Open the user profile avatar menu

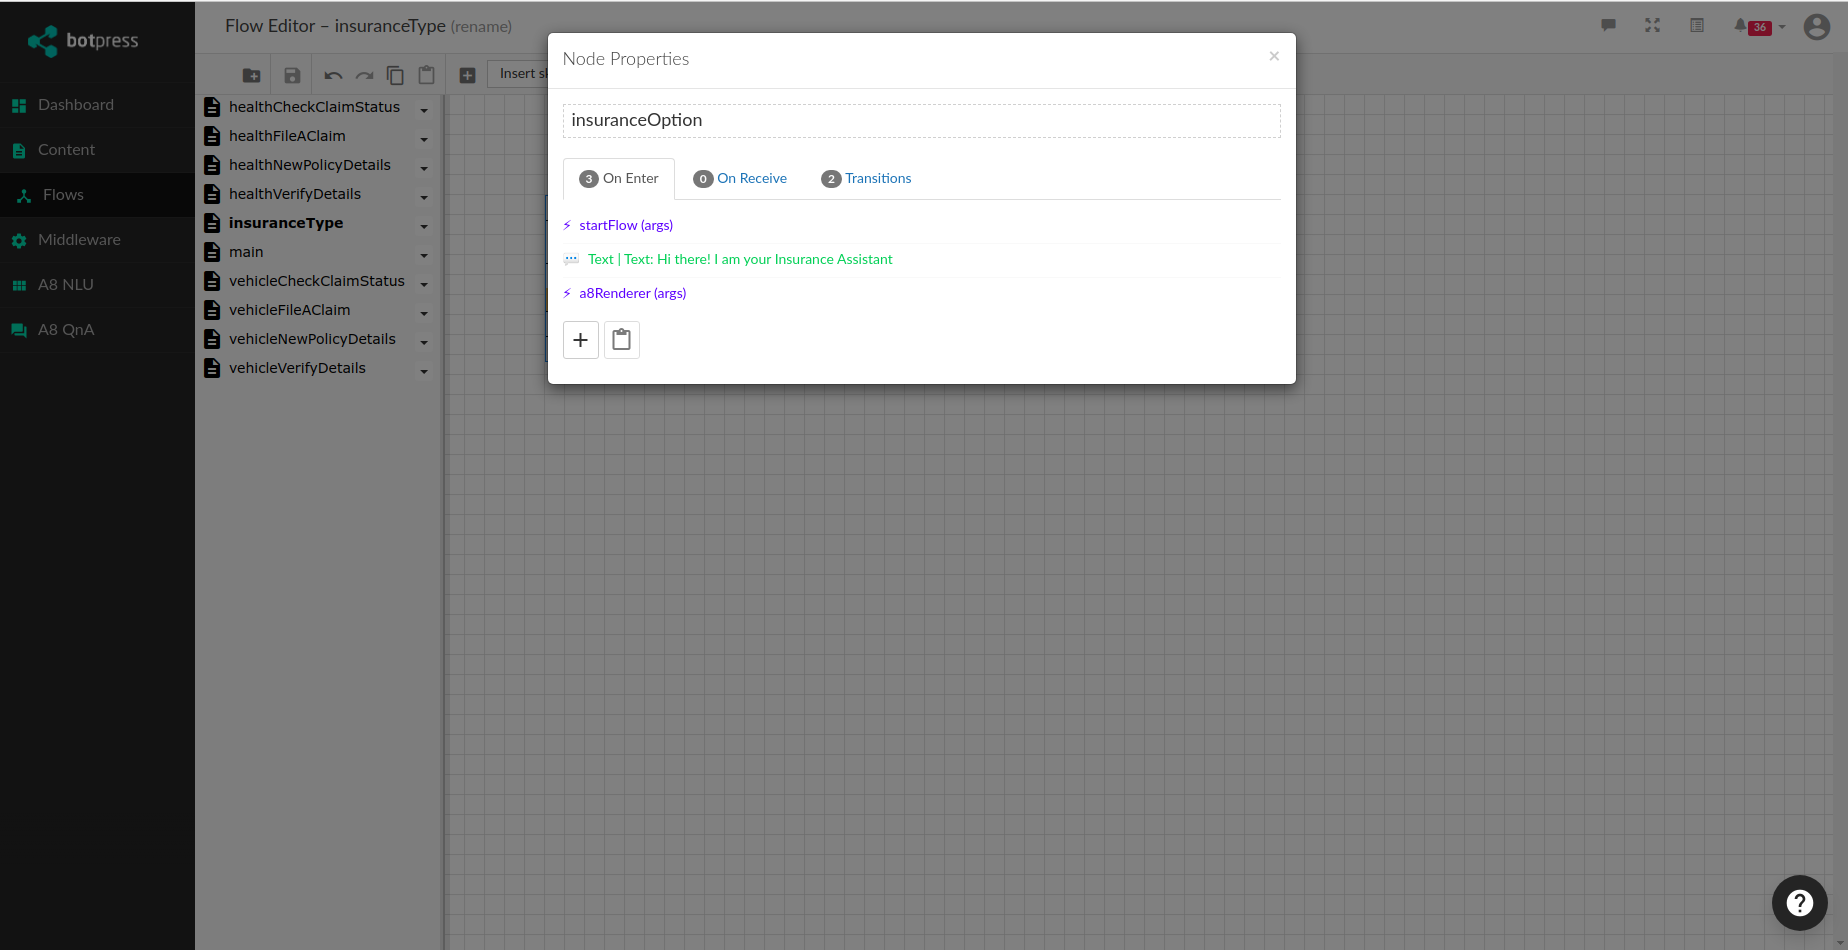click(1817, 27)
